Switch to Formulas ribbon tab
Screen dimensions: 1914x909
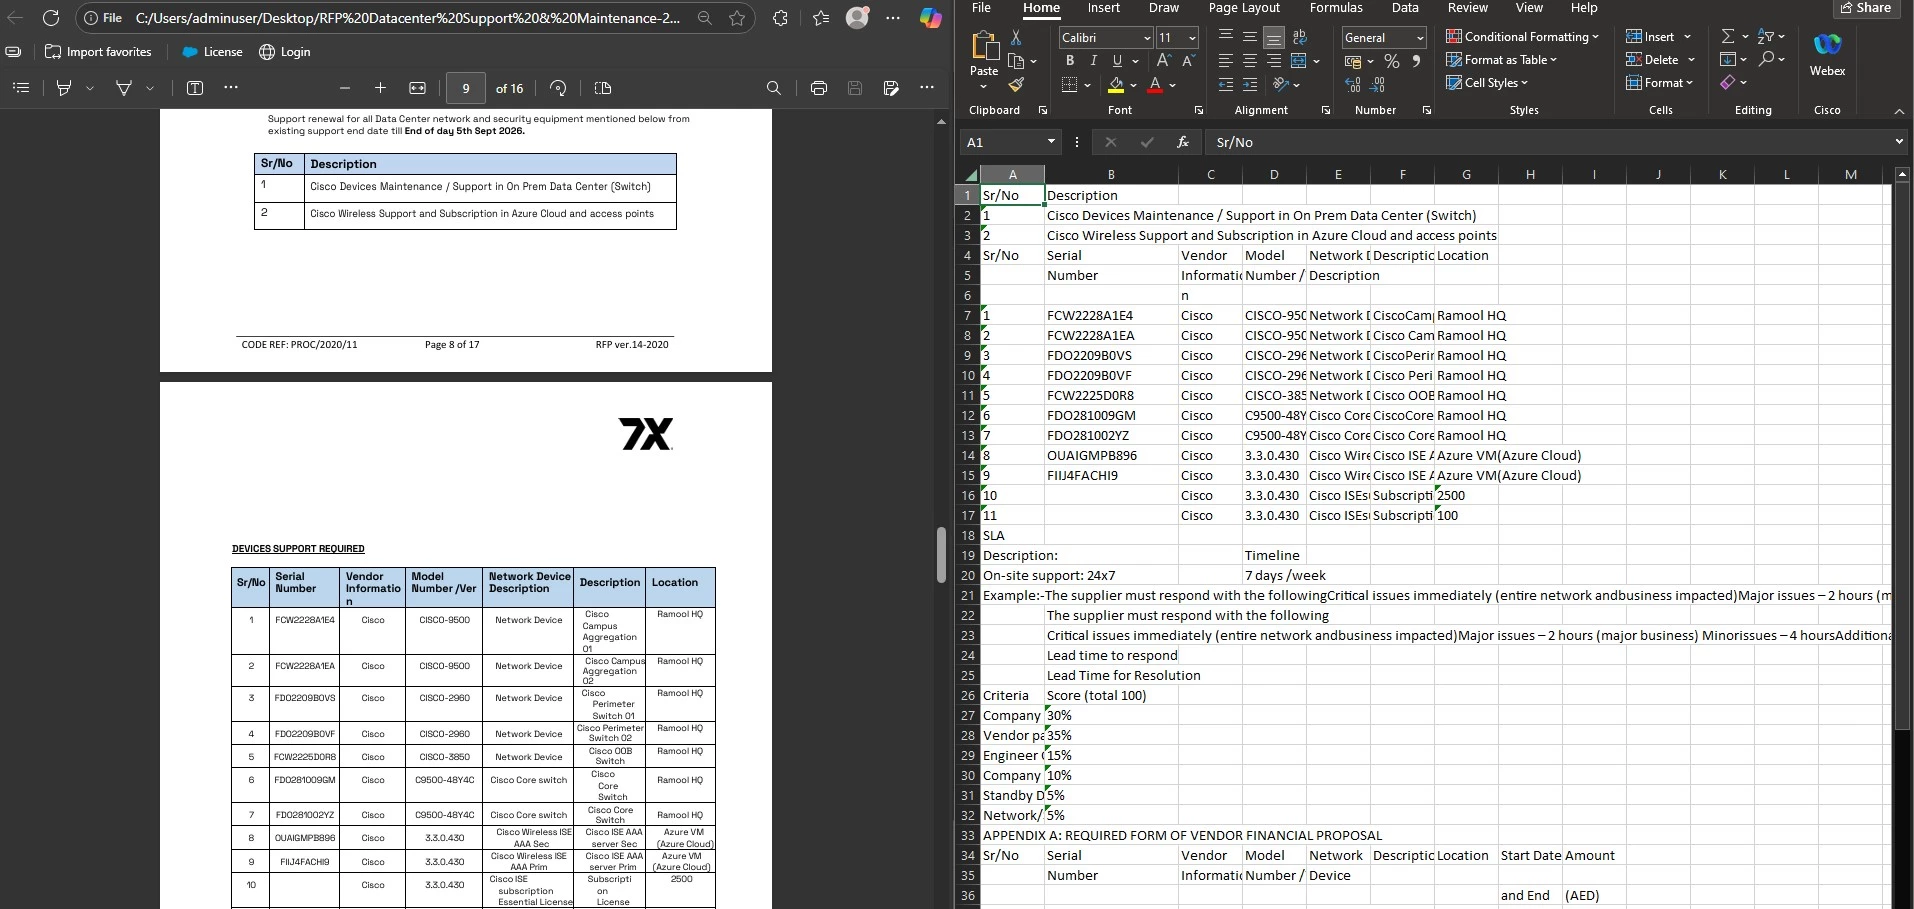1336,8
